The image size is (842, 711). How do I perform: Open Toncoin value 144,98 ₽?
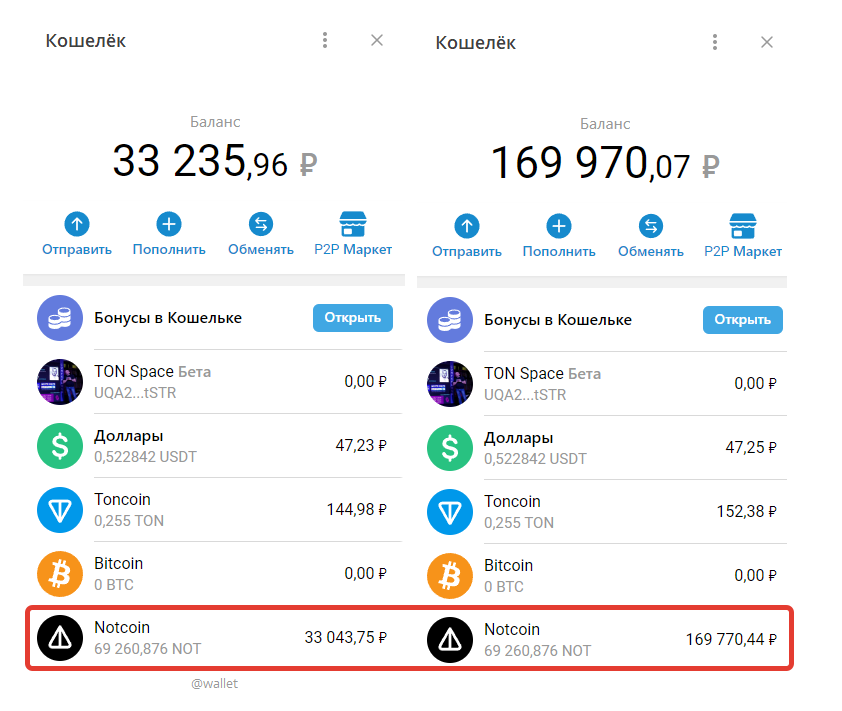pyautogui.click(x=357, y=509)
